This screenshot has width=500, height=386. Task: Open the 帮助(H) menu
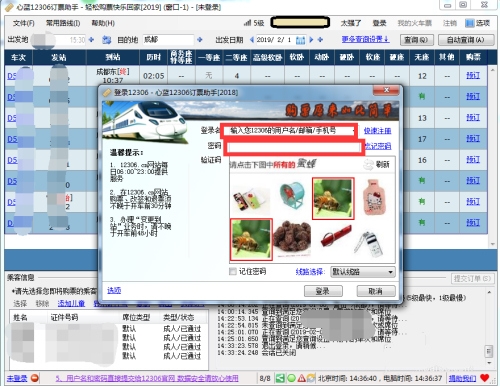click(x=103, y=23)
